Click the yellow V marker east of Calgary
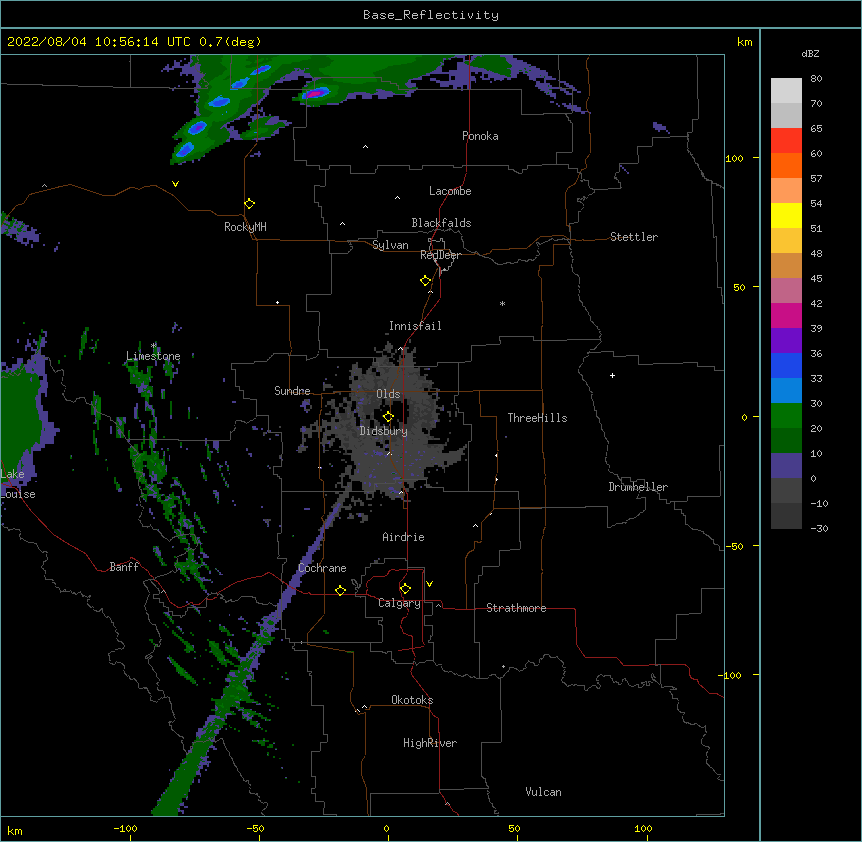 click(429, 584)
